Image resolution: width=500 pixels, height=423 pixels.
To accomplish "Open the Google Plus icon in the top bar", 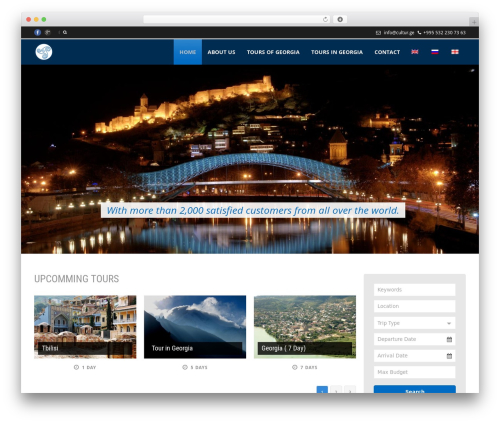I will [x=48, y=32].
